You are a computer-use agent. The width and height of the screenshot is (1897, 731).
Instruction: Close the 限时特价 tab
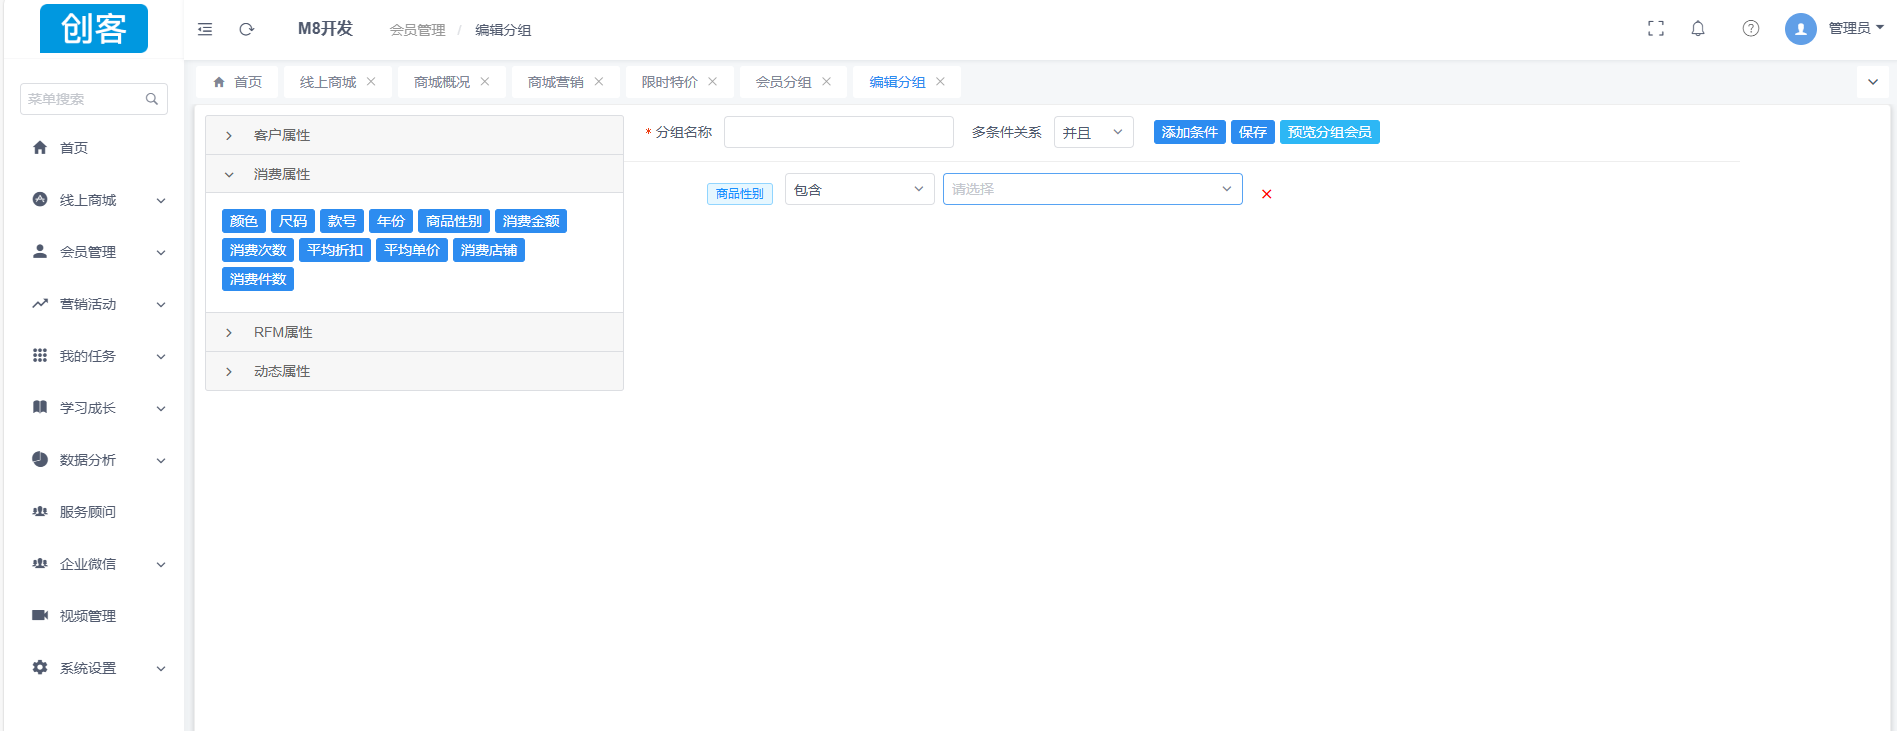[x=713, y=82]
